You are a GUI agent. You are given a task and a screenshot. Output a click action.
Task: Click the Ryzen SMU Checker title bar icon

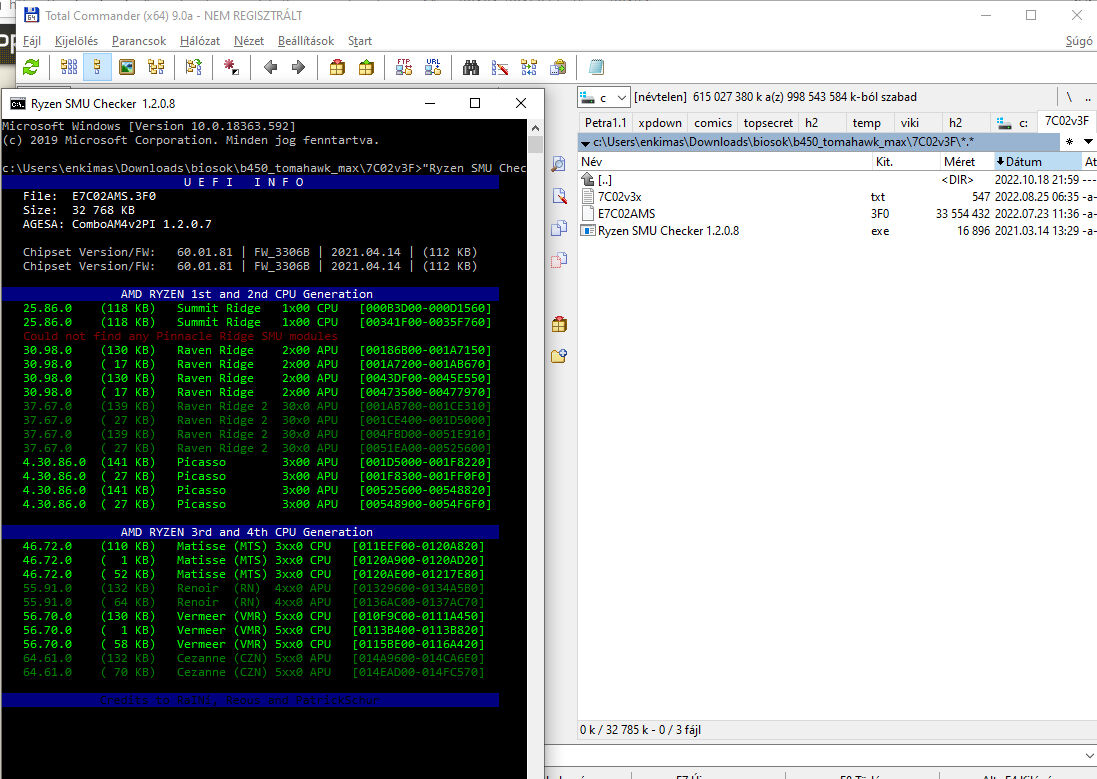coord(17,104)
